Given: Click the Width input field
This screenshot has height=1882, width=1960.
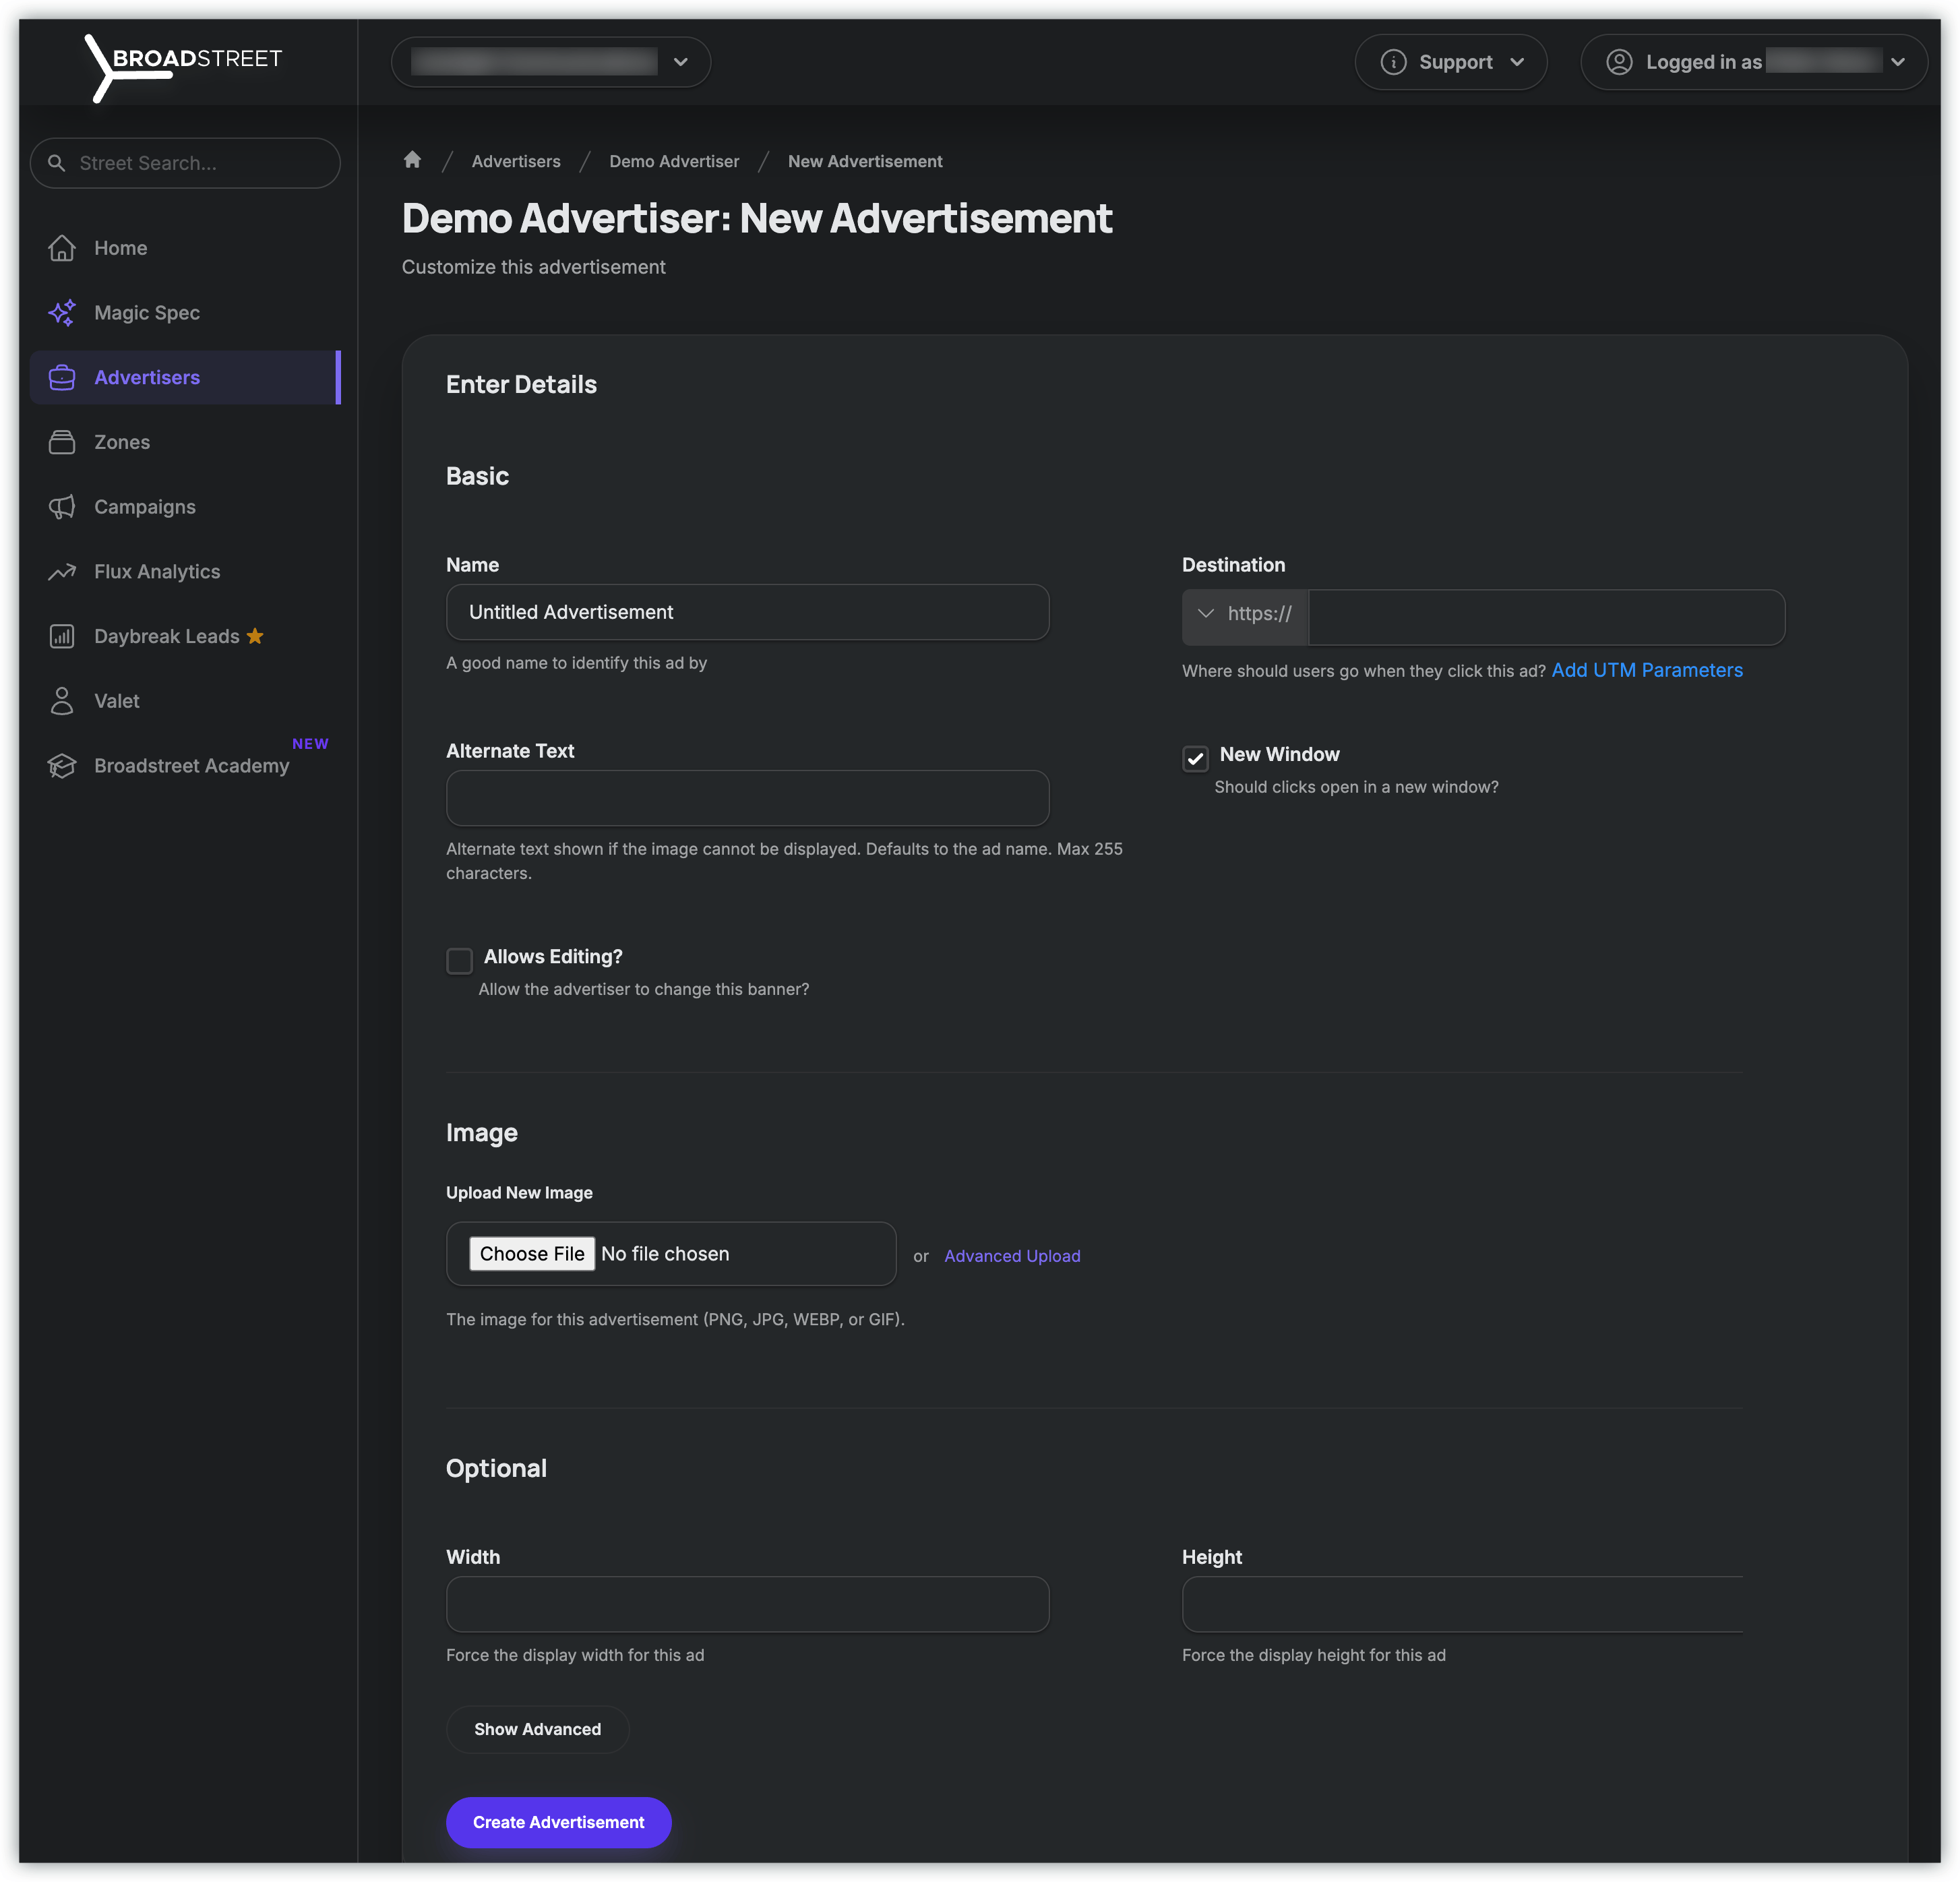Looking at the screenshot, I should (747, 1604).
